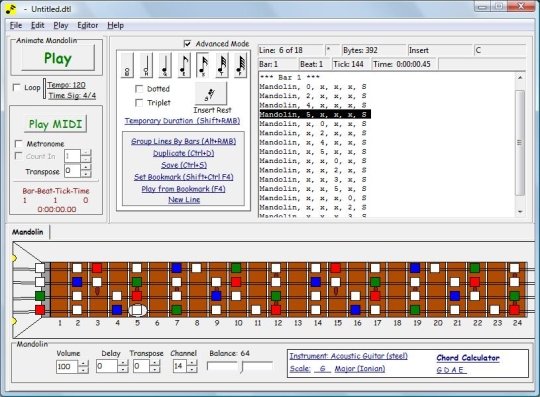Click the Set Bookmark link
The height and width of the screenshot is (397, 540).
(x=184, y=177)
